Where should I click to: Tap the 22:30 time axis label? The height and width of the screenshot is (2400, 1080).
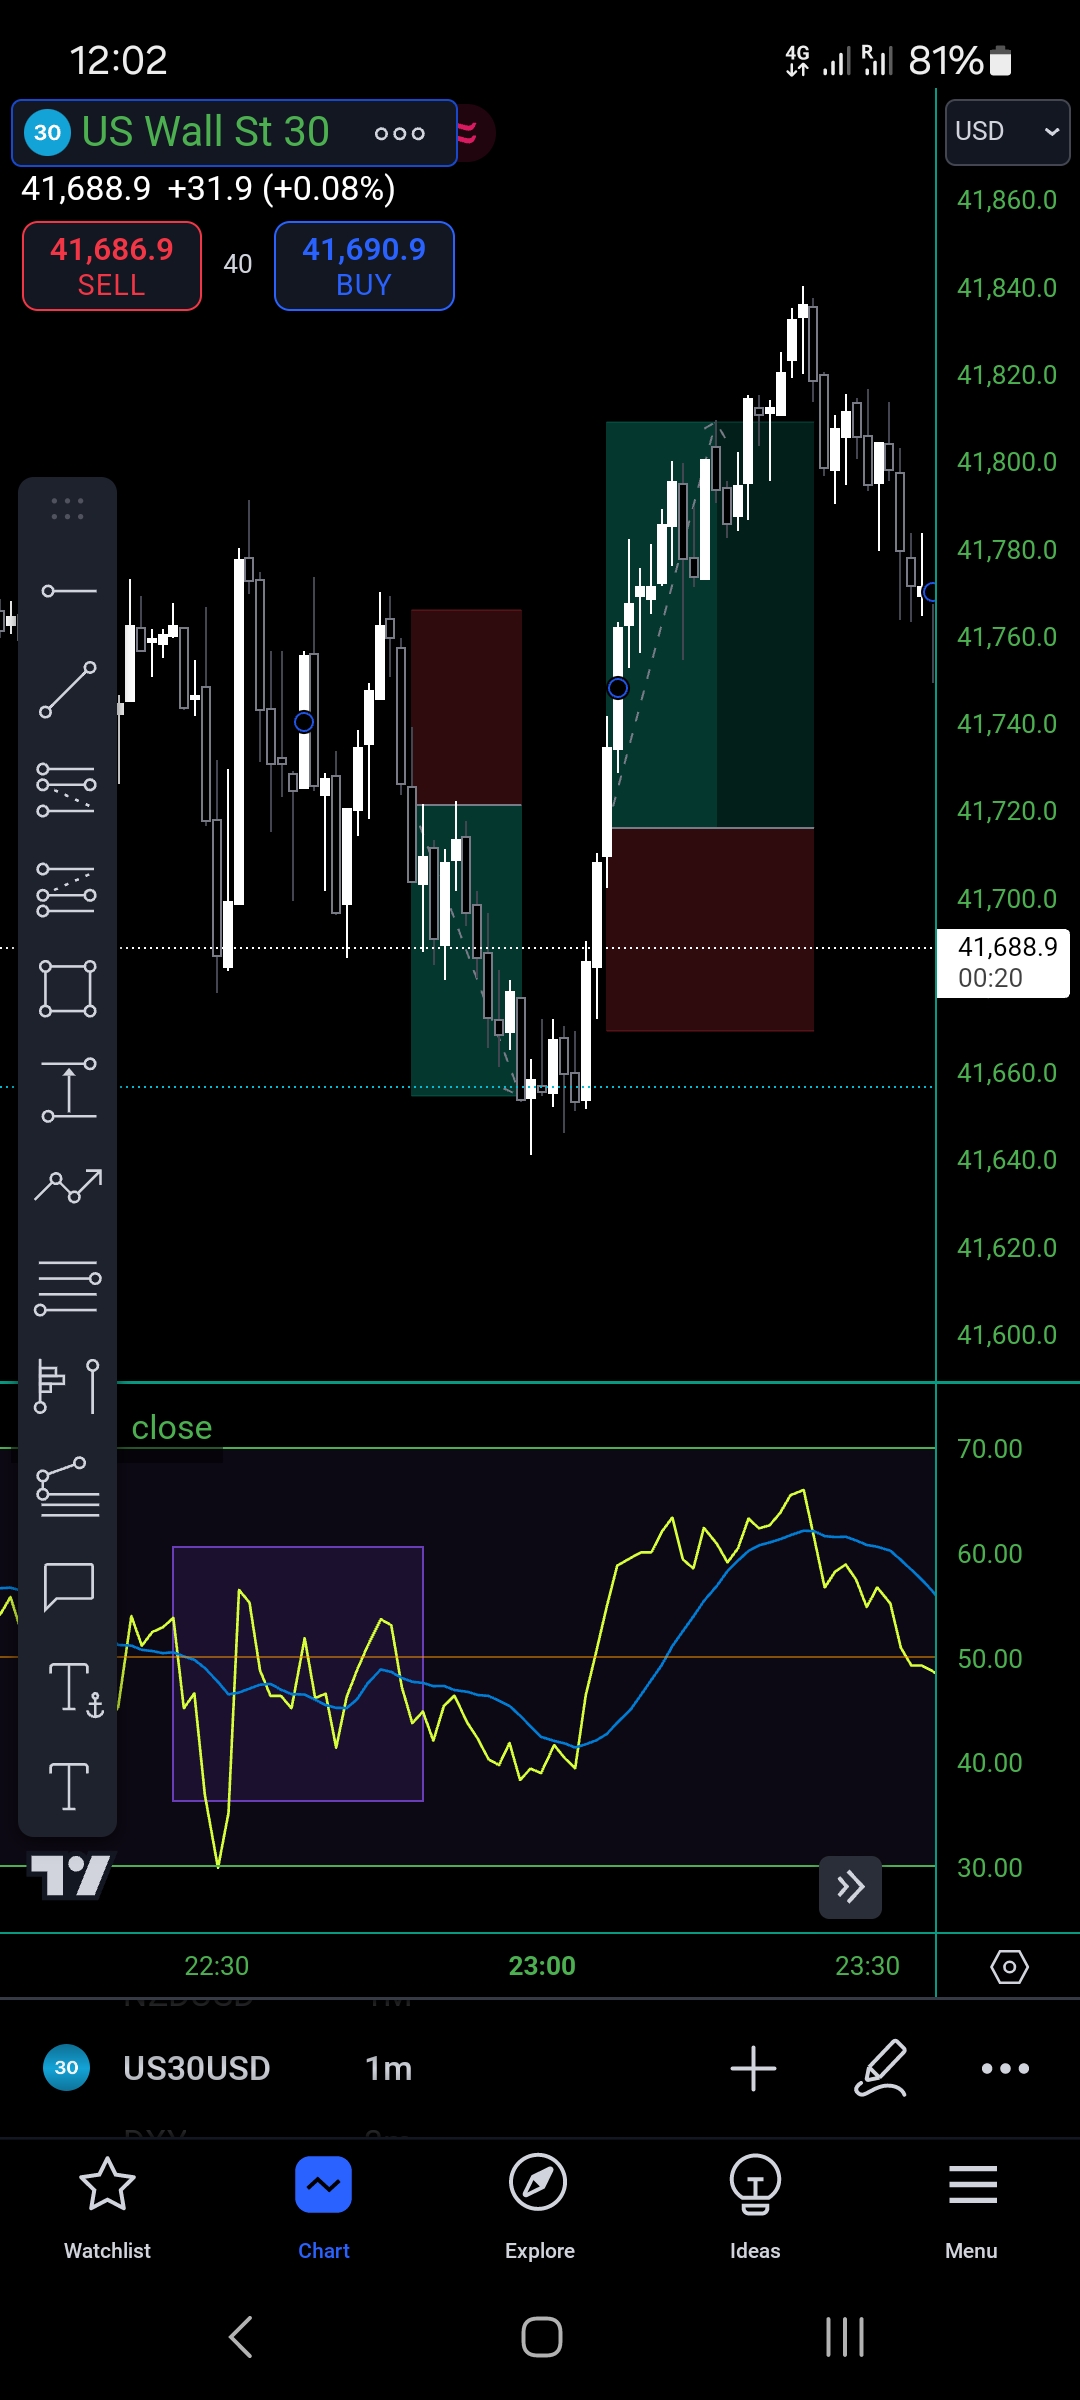216,1966
